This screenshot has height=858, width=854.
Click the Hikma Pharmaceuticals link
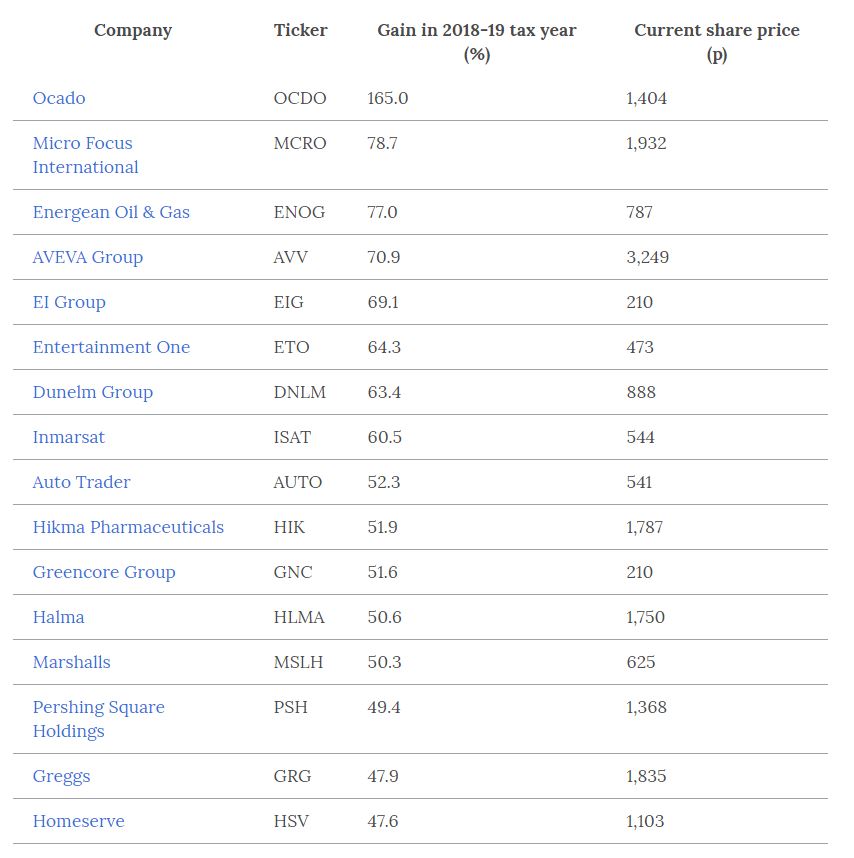[x=128, y=527]
